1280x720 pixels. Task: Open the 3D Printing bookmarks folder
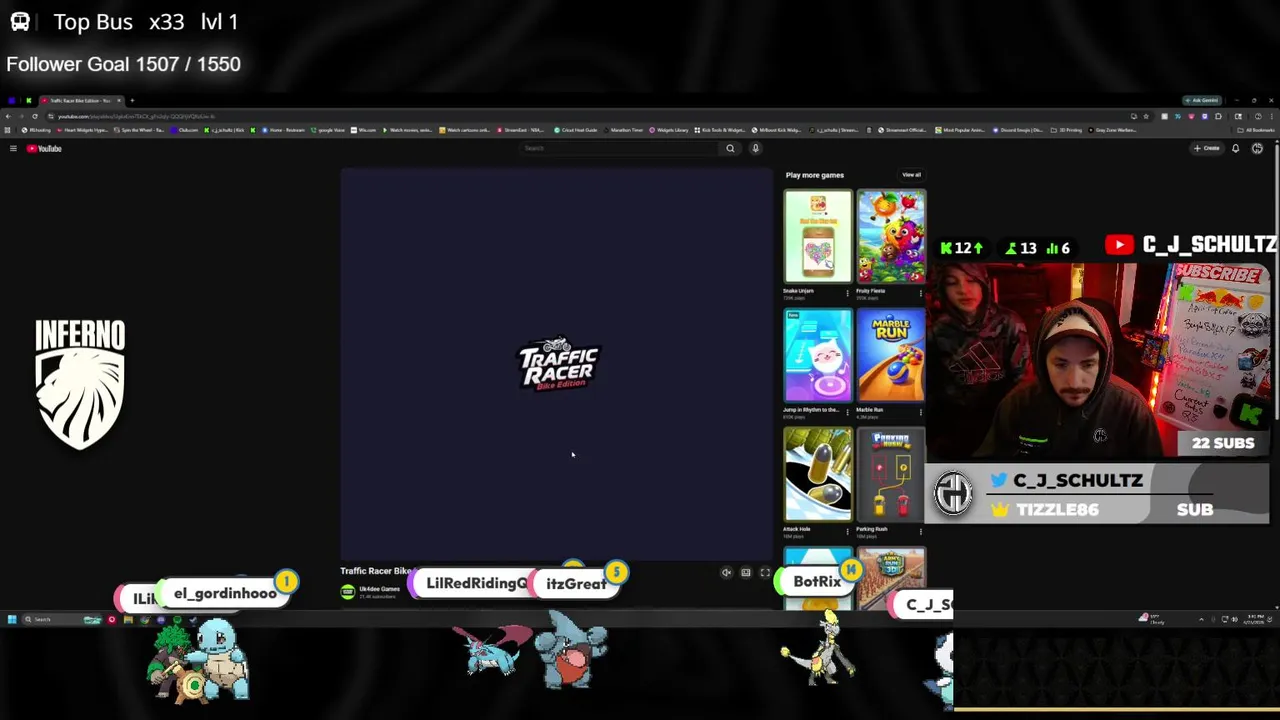[x=1066, y=130]
